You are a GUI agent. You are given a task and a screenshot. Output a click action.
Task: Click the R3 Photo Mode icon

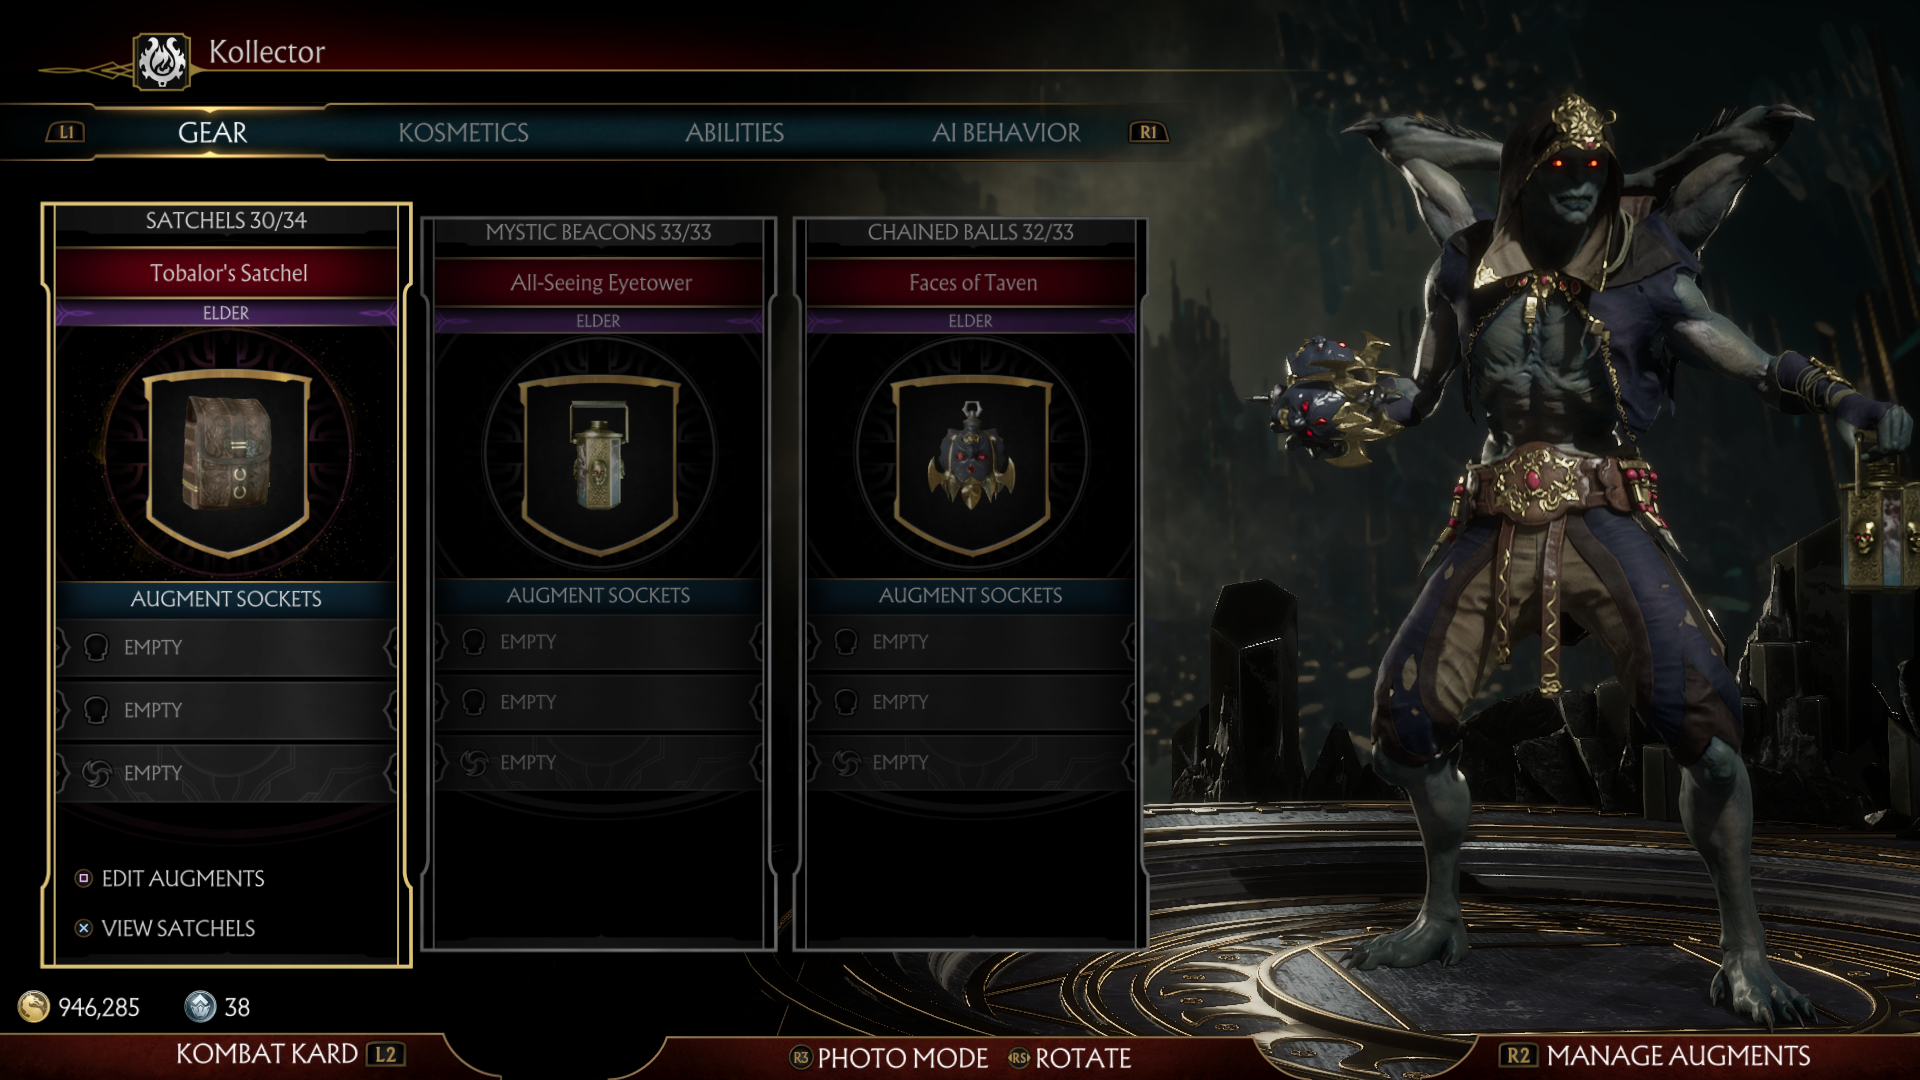pos(800,1058)
